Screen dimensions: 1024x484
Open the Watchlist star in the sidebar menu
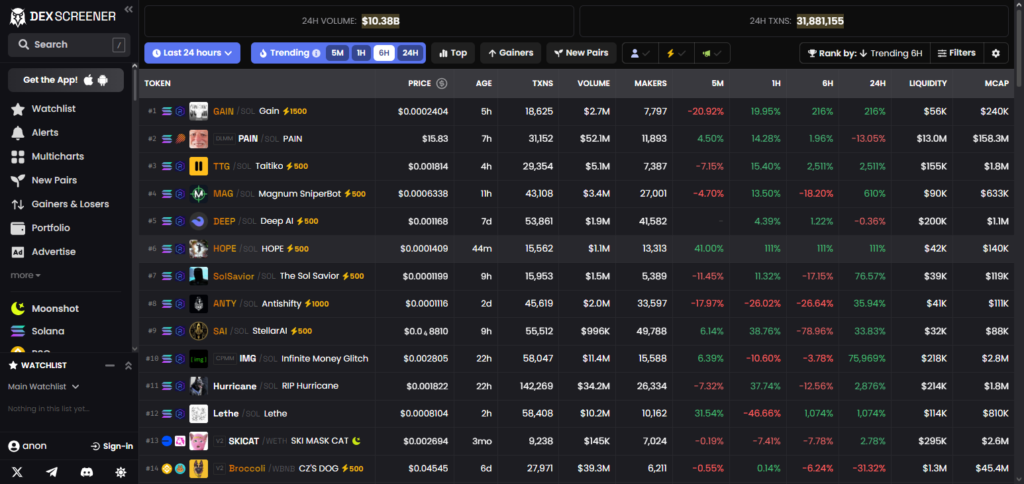18,109
